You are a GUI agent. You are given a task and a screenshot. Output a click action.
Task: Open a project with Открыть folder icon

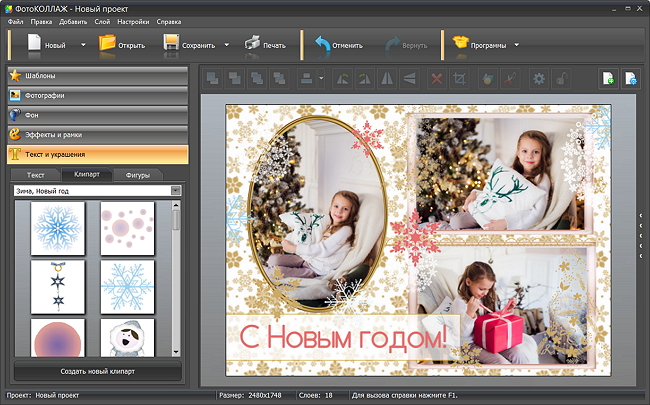click(x=107, y=43)
